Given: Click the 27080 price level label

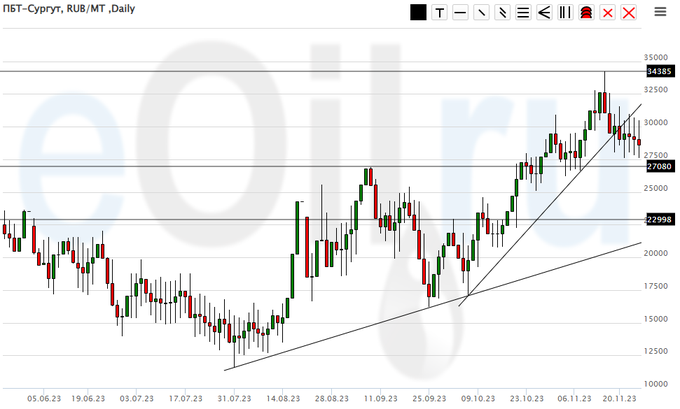Looking at the screenshot, I should pyautogui.click(x=659, y=166).
